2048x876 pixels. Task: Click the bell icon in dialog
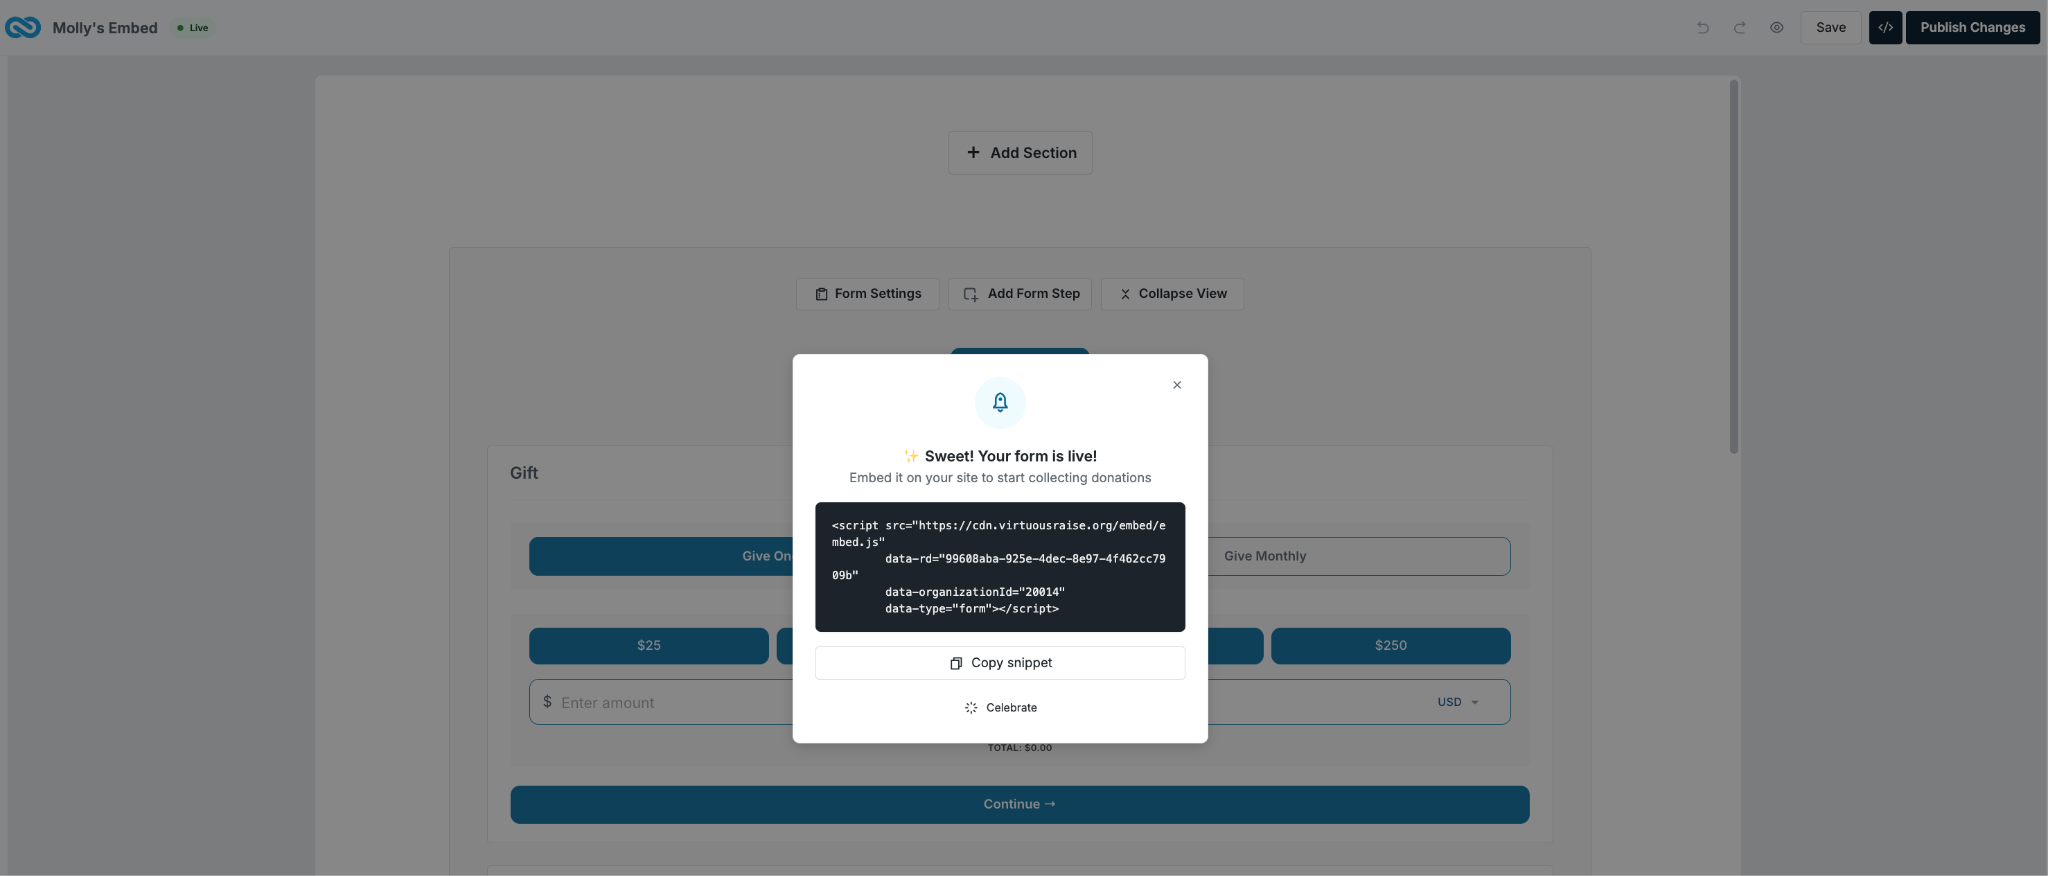(x=1000, y=402)
